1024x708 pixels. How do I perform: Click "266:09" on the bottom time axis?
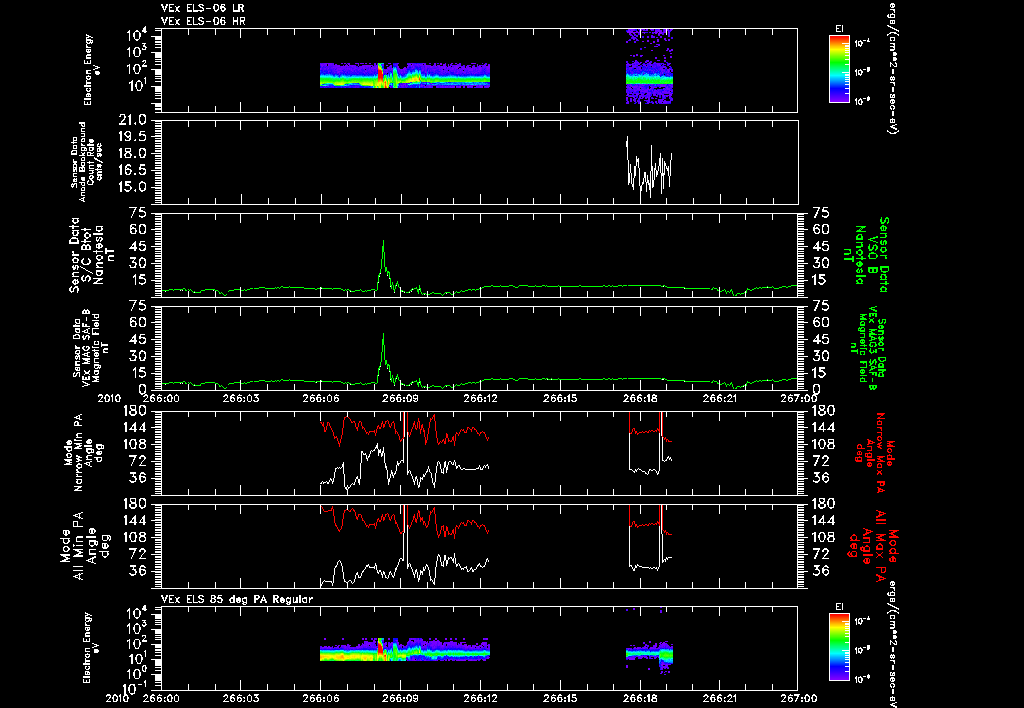coord(401,698)
